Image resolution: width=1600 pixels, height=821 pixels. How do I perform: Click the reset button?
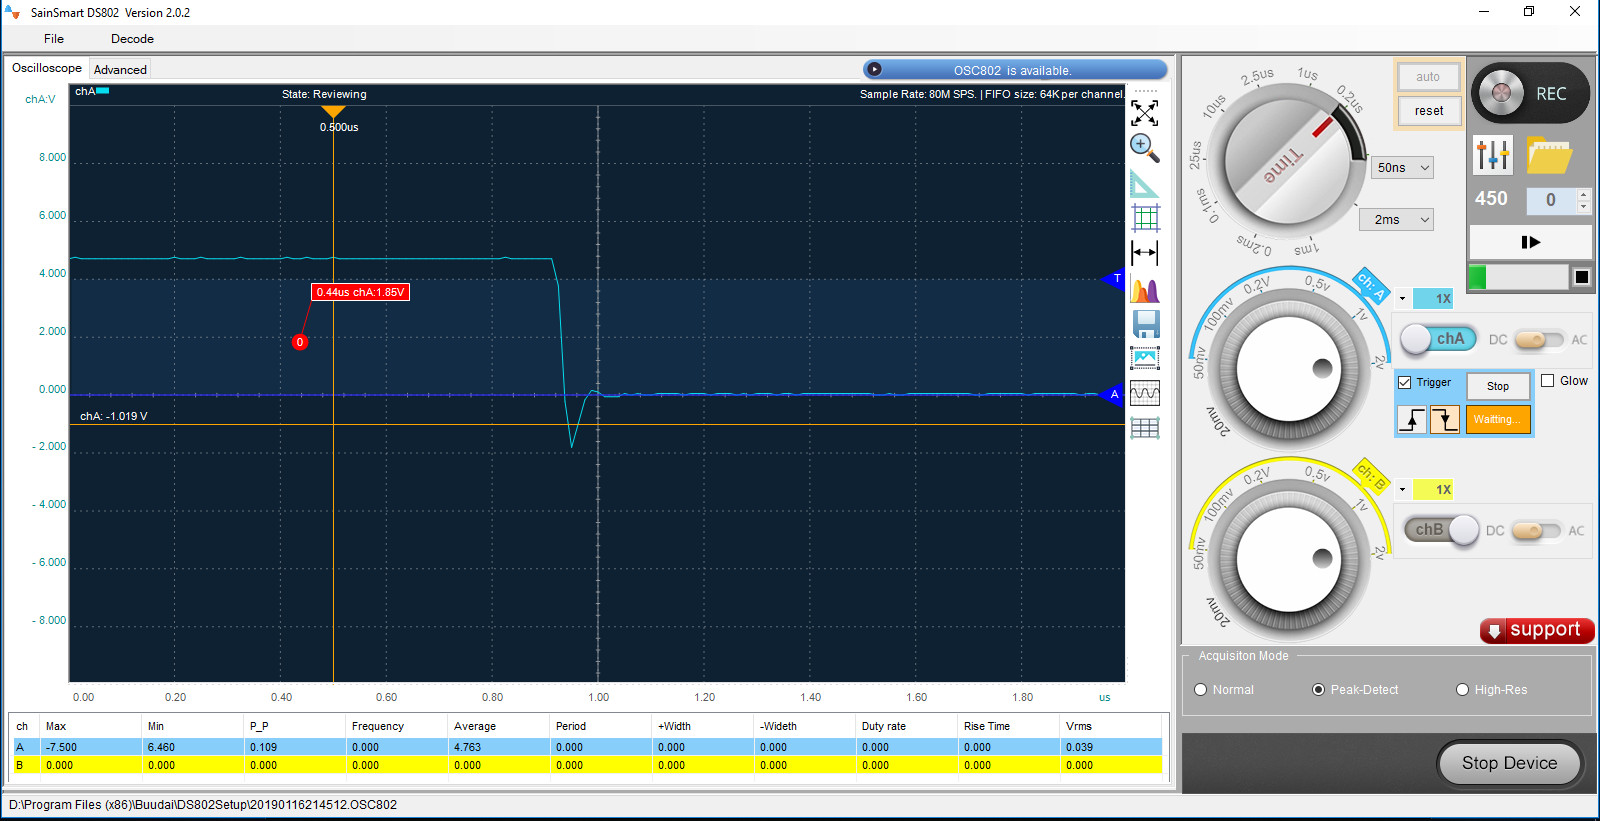1429,111
